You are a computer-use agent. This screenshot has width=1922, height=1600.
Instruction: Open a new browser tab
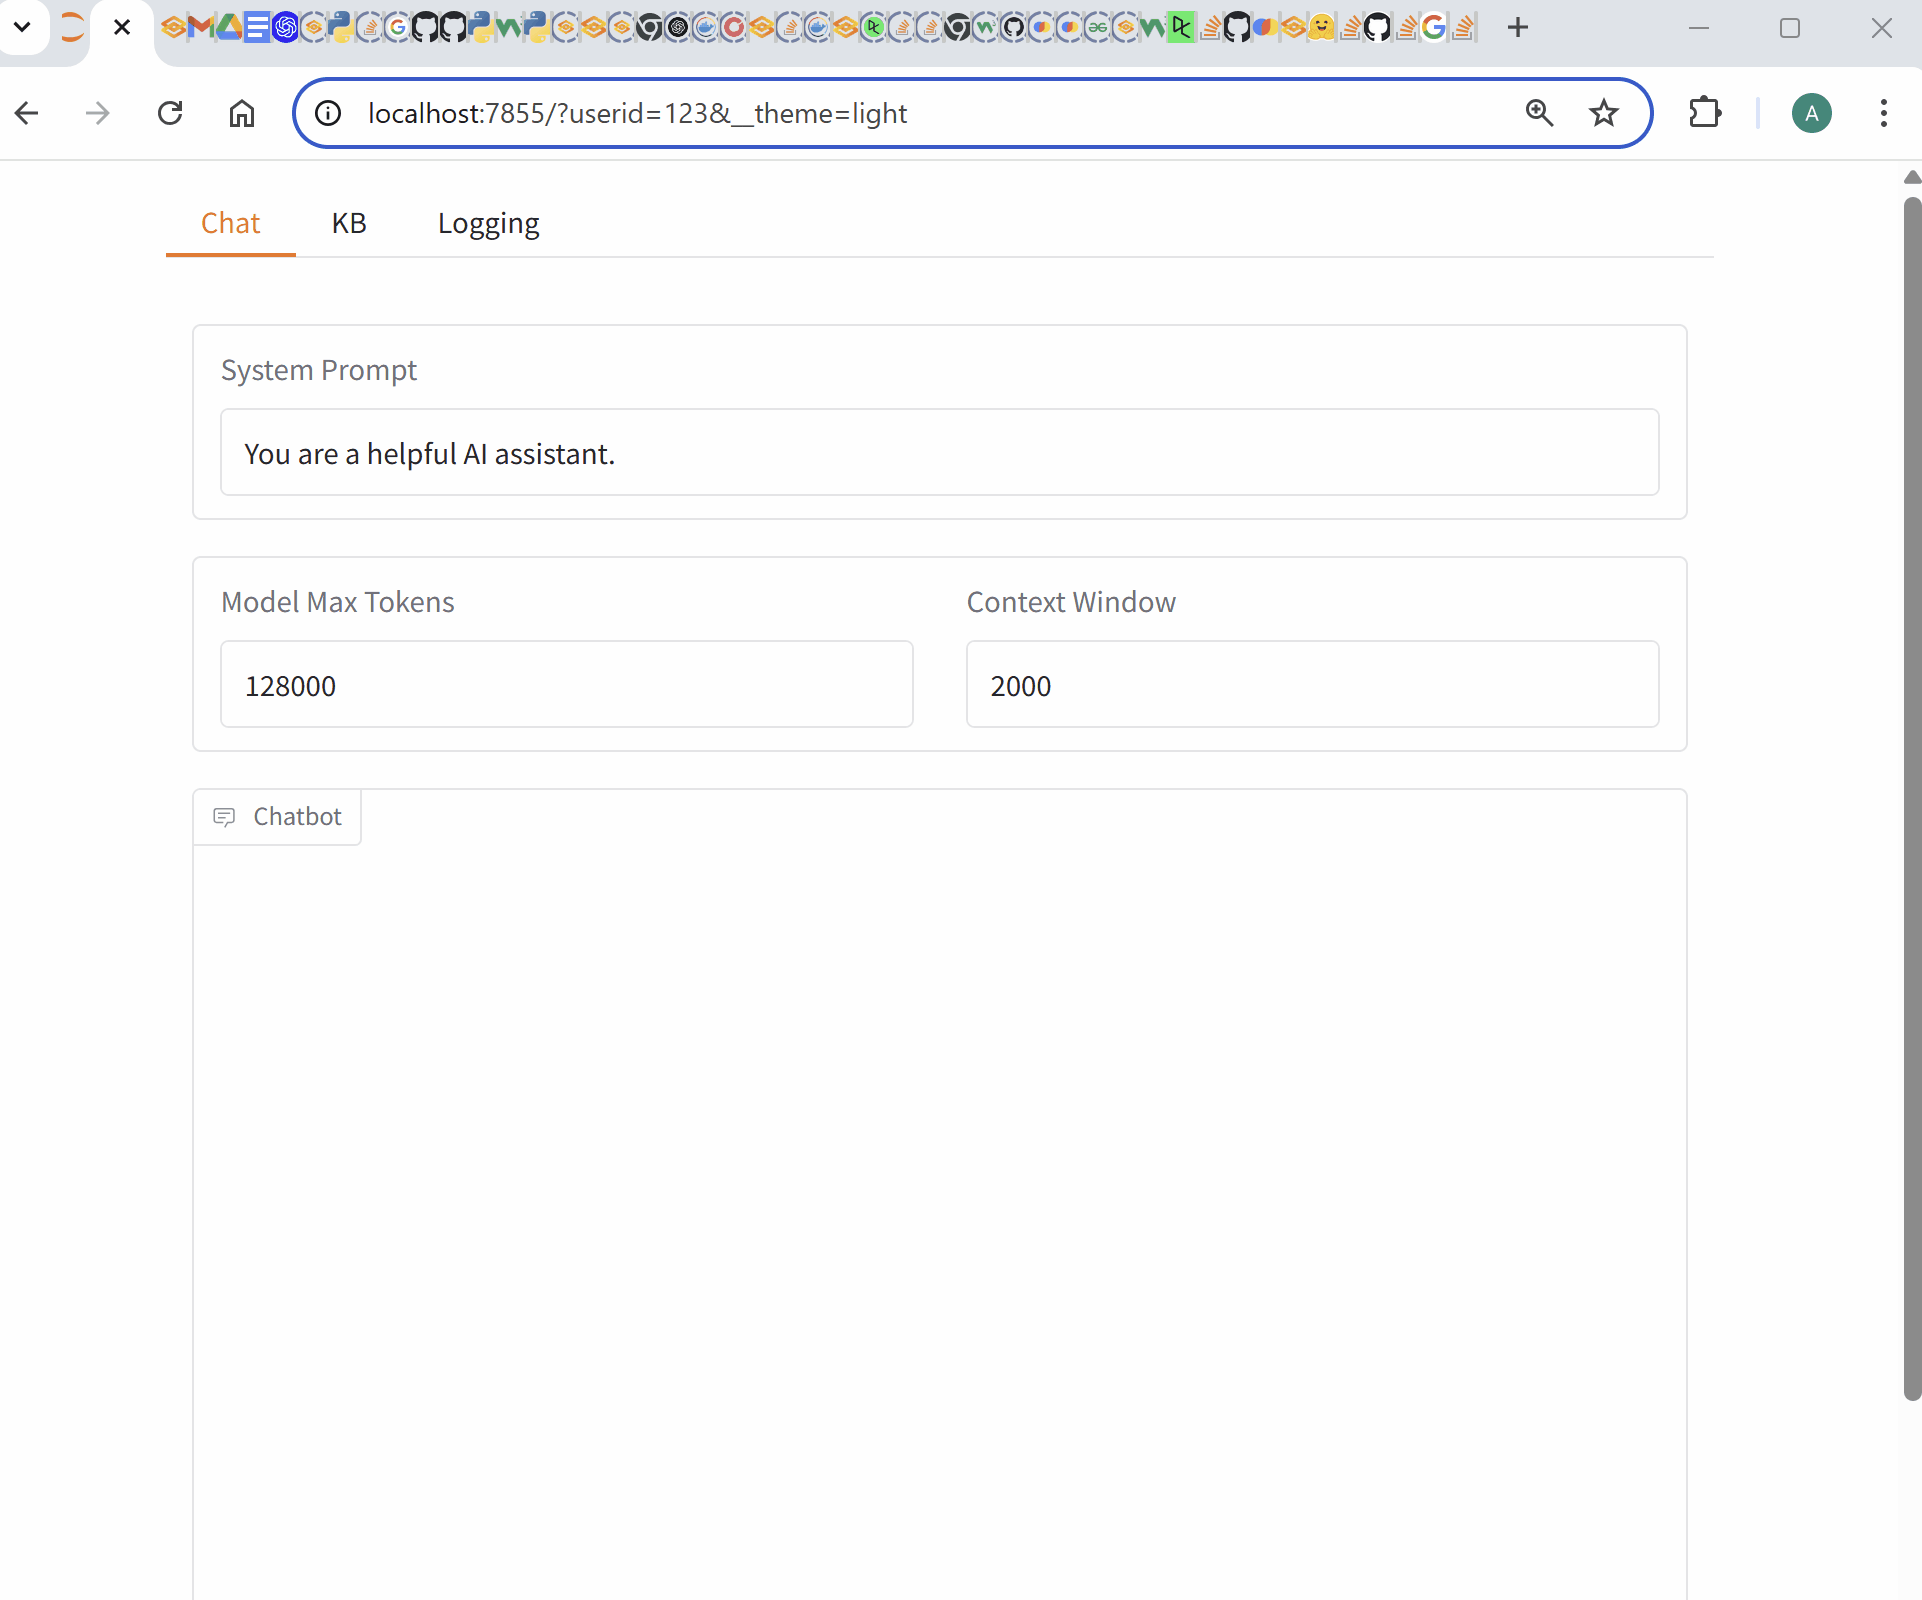pyautogui.click(x=1518, y=27)
